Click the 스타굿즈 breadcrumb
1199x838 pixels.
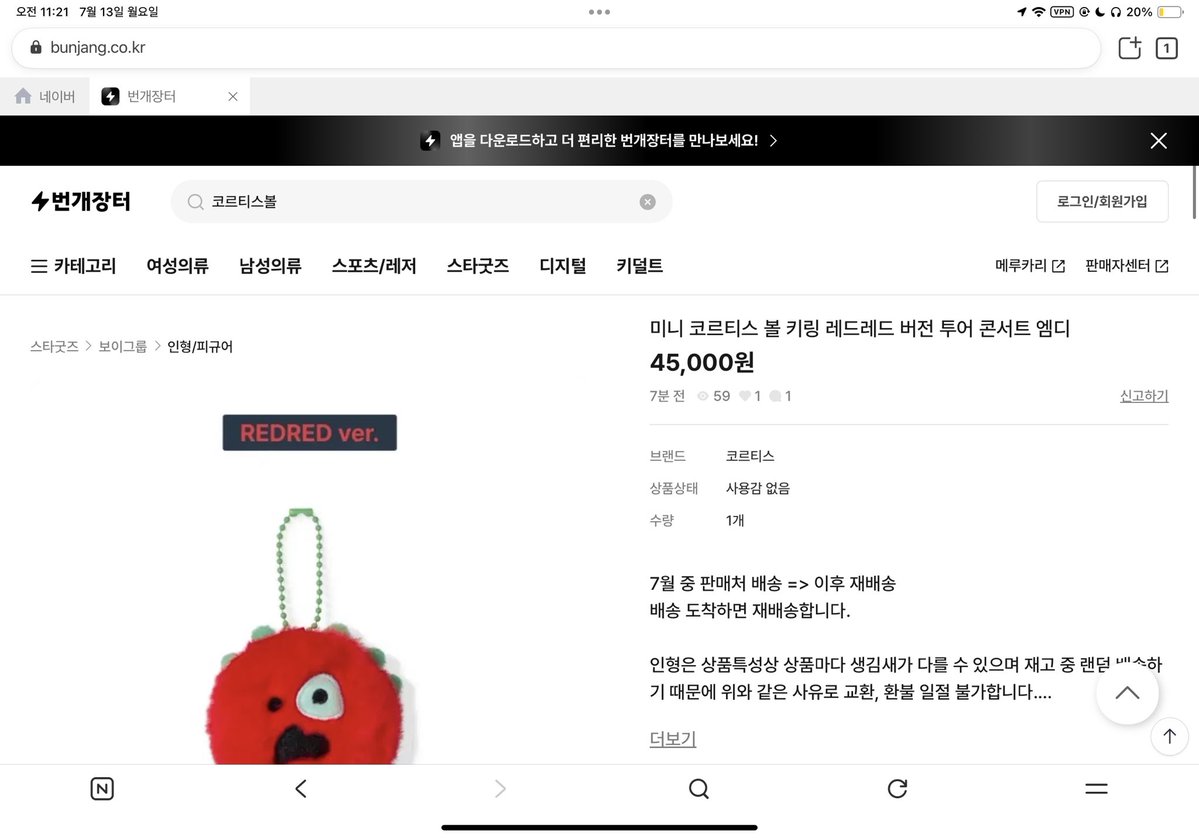pyautogui.click(x=54, y=346)
